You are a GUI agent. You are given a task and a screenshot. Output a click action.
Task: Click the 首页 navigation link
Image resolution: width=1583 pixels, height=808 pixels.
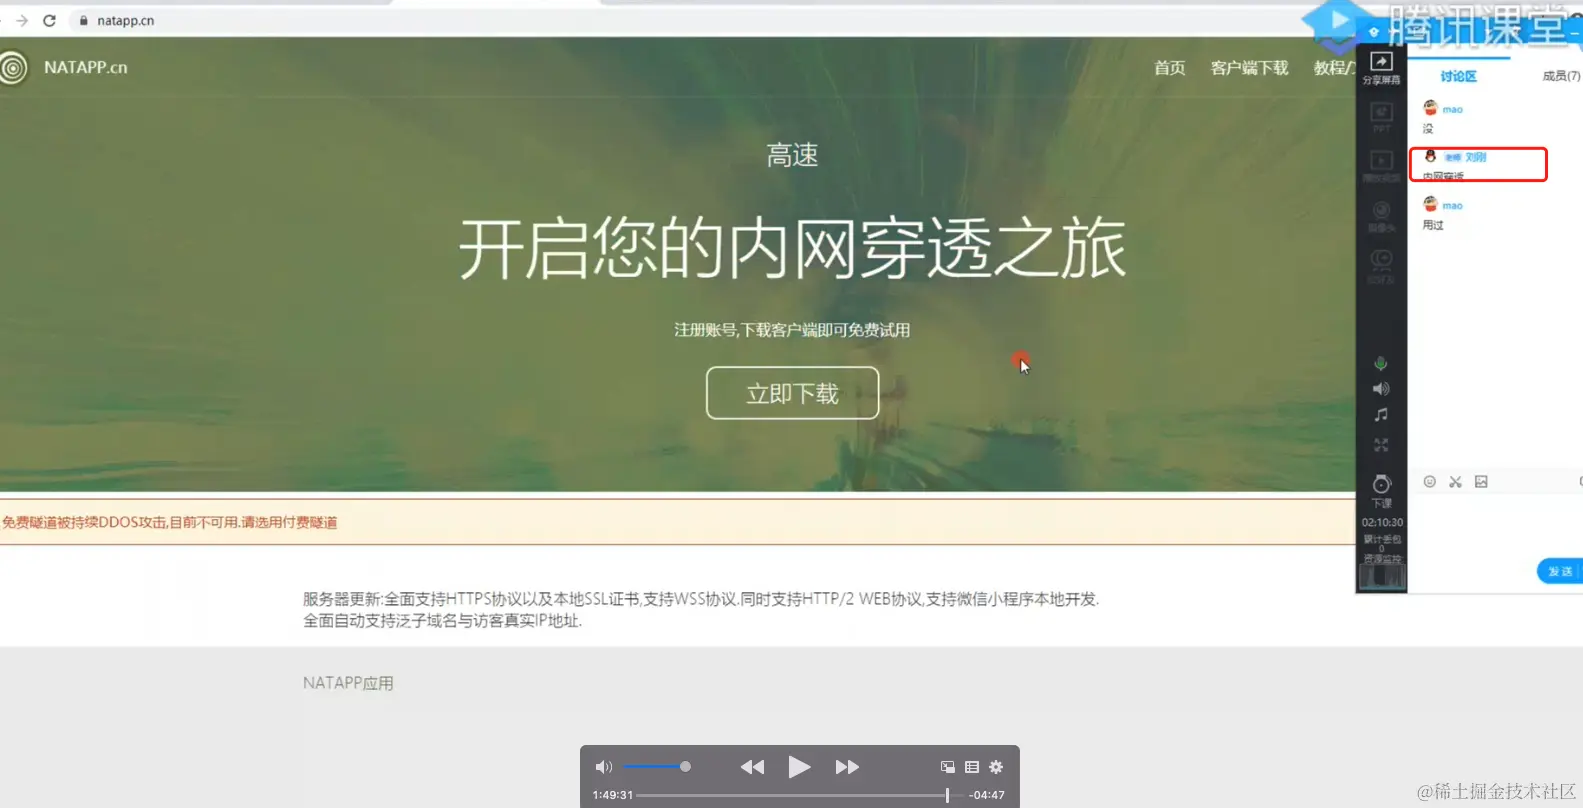tap(1169, 68)
